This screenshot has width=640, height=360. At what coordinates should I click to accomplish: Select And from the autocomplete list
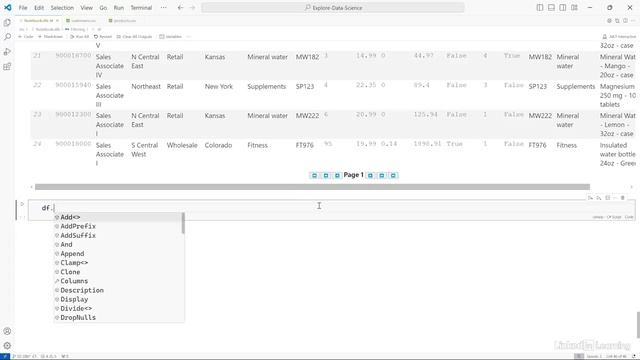[x=118, y=244]
